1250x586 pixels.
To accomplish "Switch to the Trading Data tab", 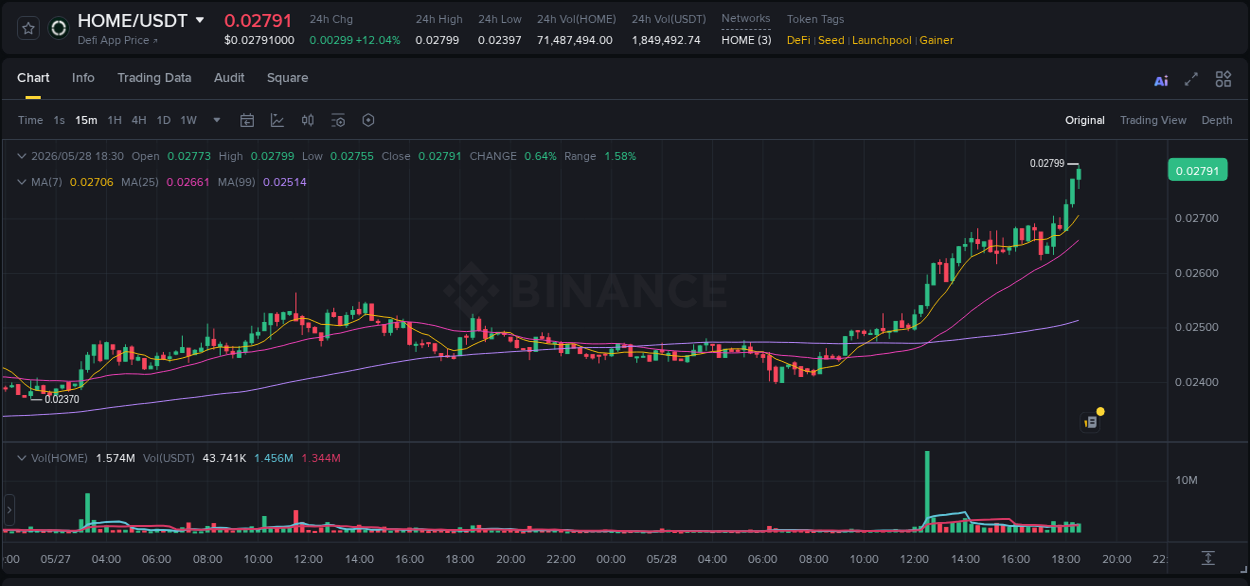I will (x=154, y=78).
